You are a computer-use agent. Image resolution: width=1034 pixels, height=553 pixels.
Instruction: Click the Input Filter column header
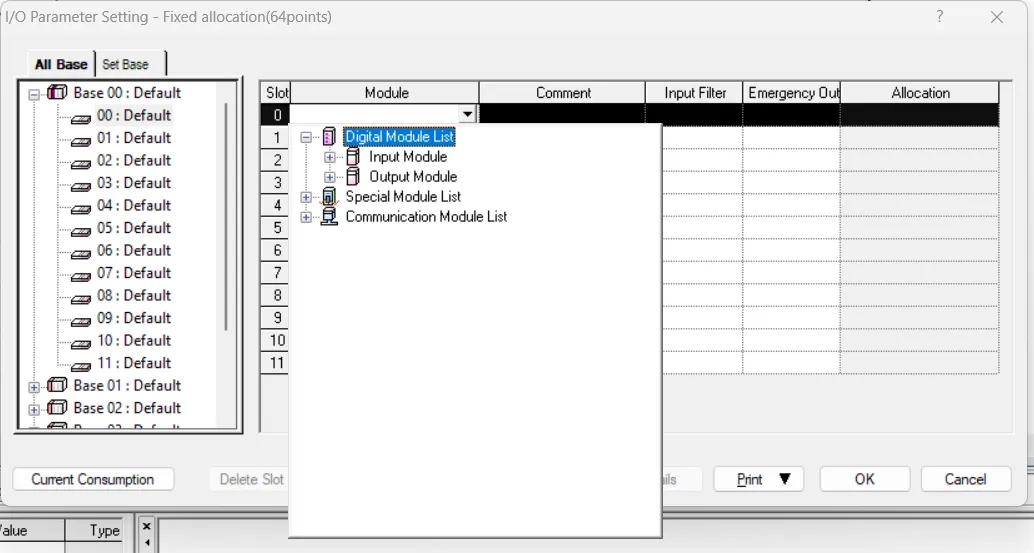pos(694,93)
